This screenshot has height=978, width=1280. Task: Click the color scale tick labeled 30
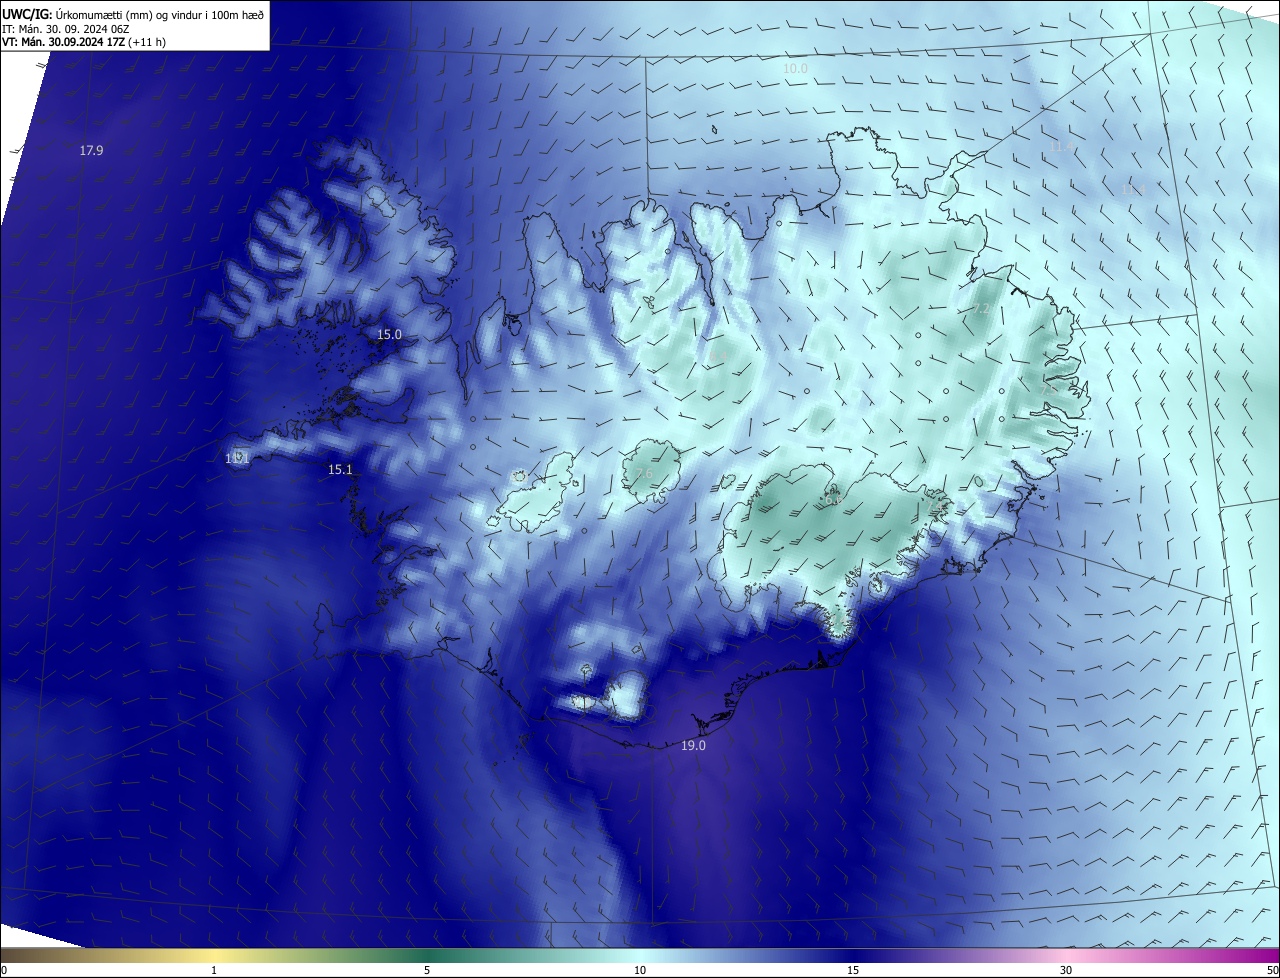[x=1066, y=970]
